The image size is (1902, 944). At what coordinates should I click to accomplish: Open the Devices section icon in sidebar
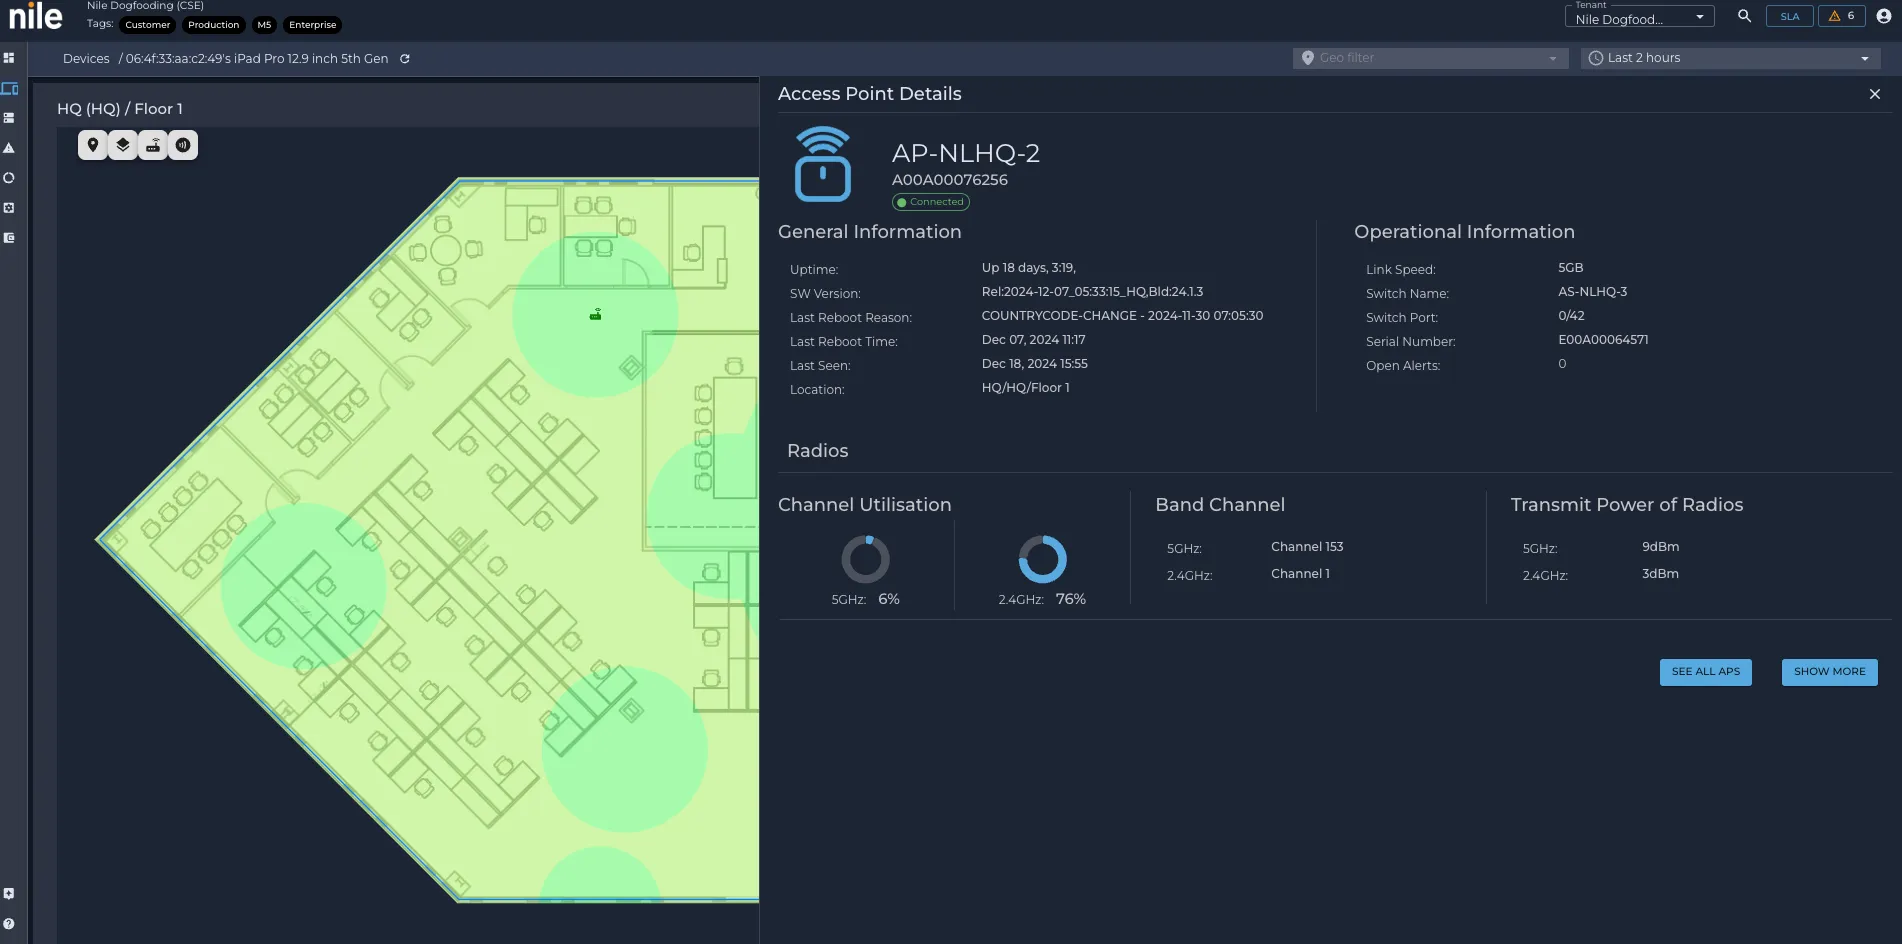9,88
